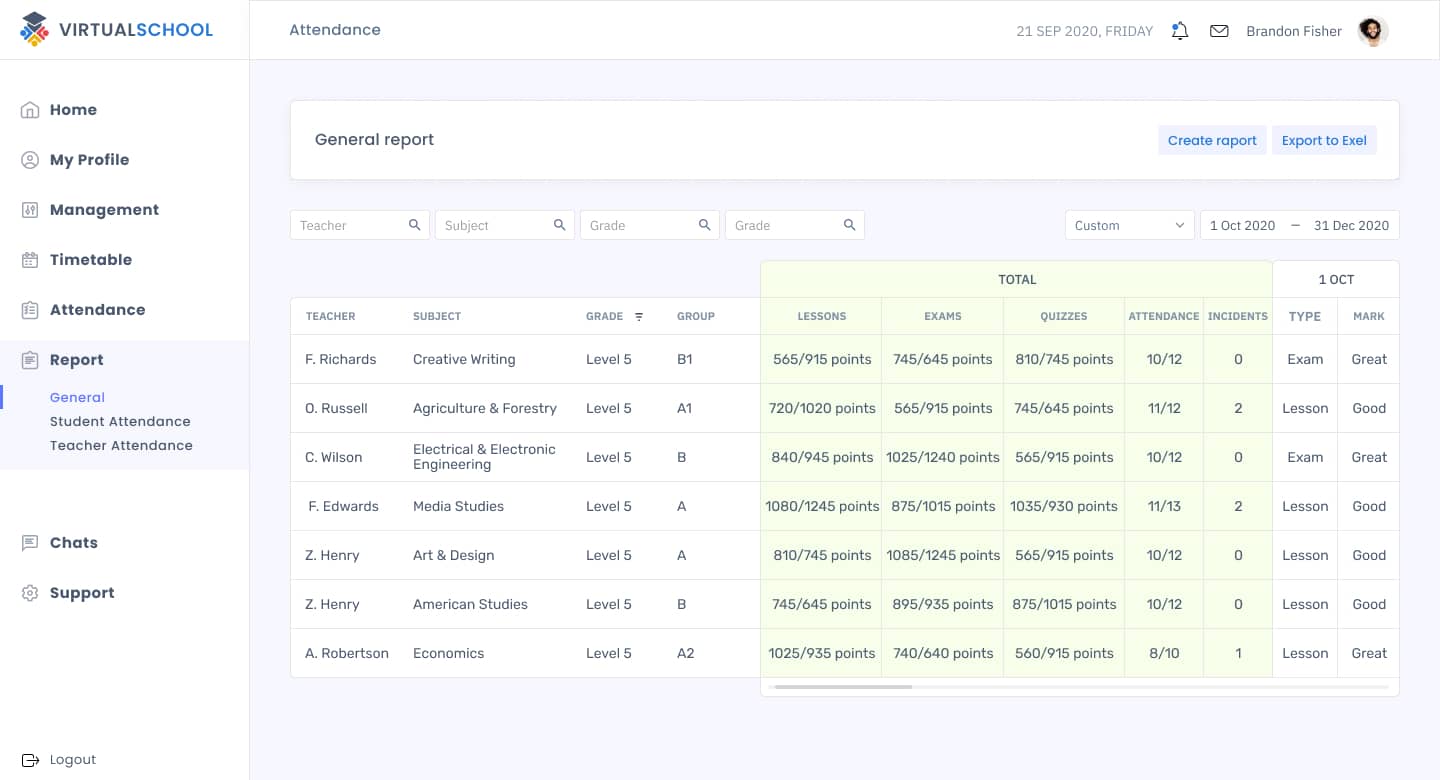
Task: Click Brandon Fisher's avatar photo
Action: (1373, 31)
